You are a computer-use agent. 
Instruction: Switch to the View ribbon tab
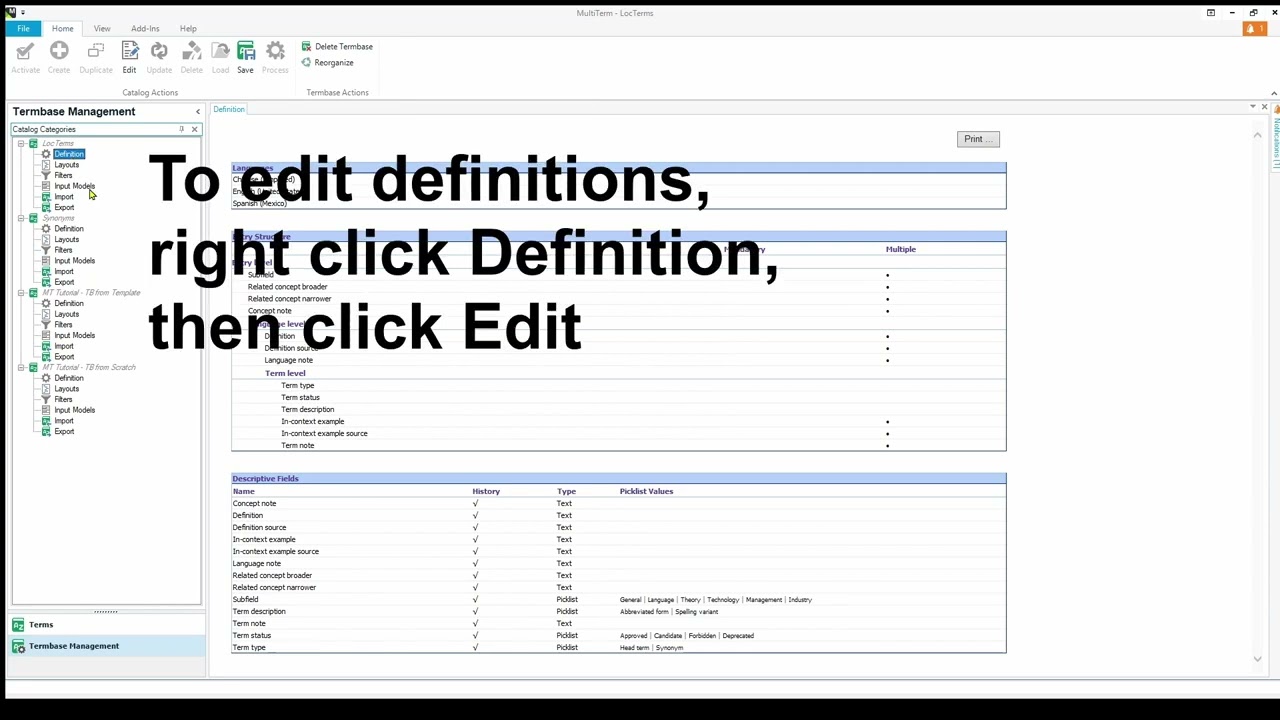[102, 28]
